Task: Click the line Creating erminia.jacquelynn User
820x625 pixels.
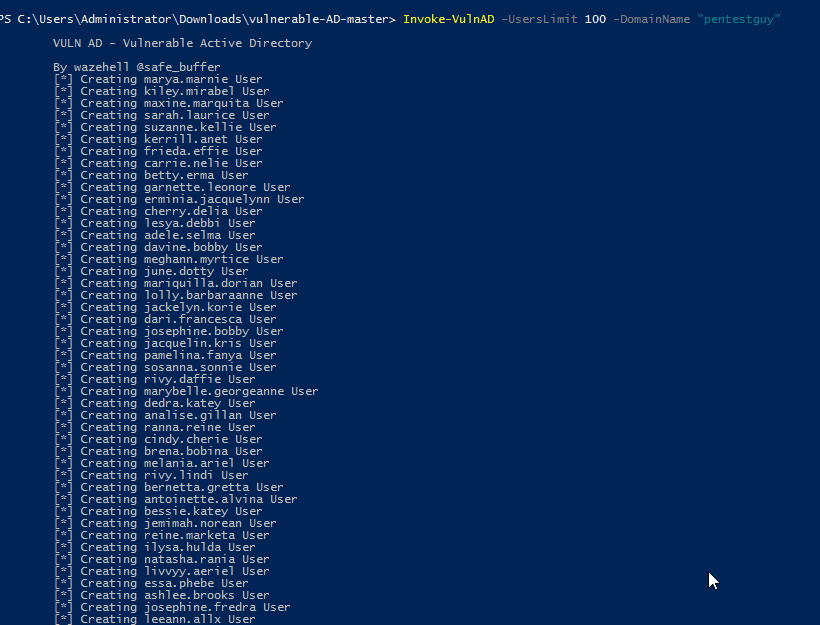Action: coord(179,199)
